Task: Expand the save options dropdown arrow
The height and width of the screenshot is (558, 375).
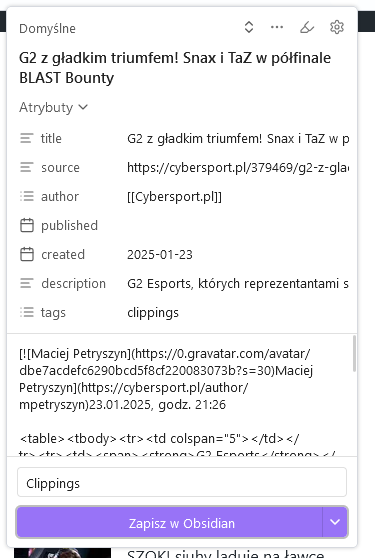Action: coord(335,522)
